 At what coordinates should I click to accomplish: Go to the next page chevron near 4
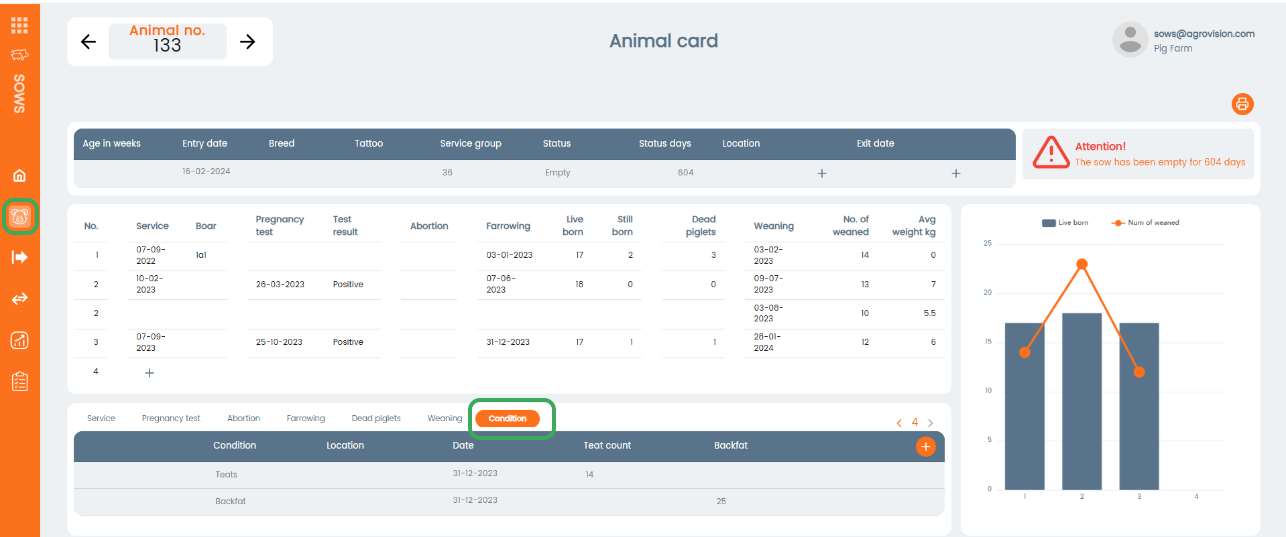click(931, 423)
